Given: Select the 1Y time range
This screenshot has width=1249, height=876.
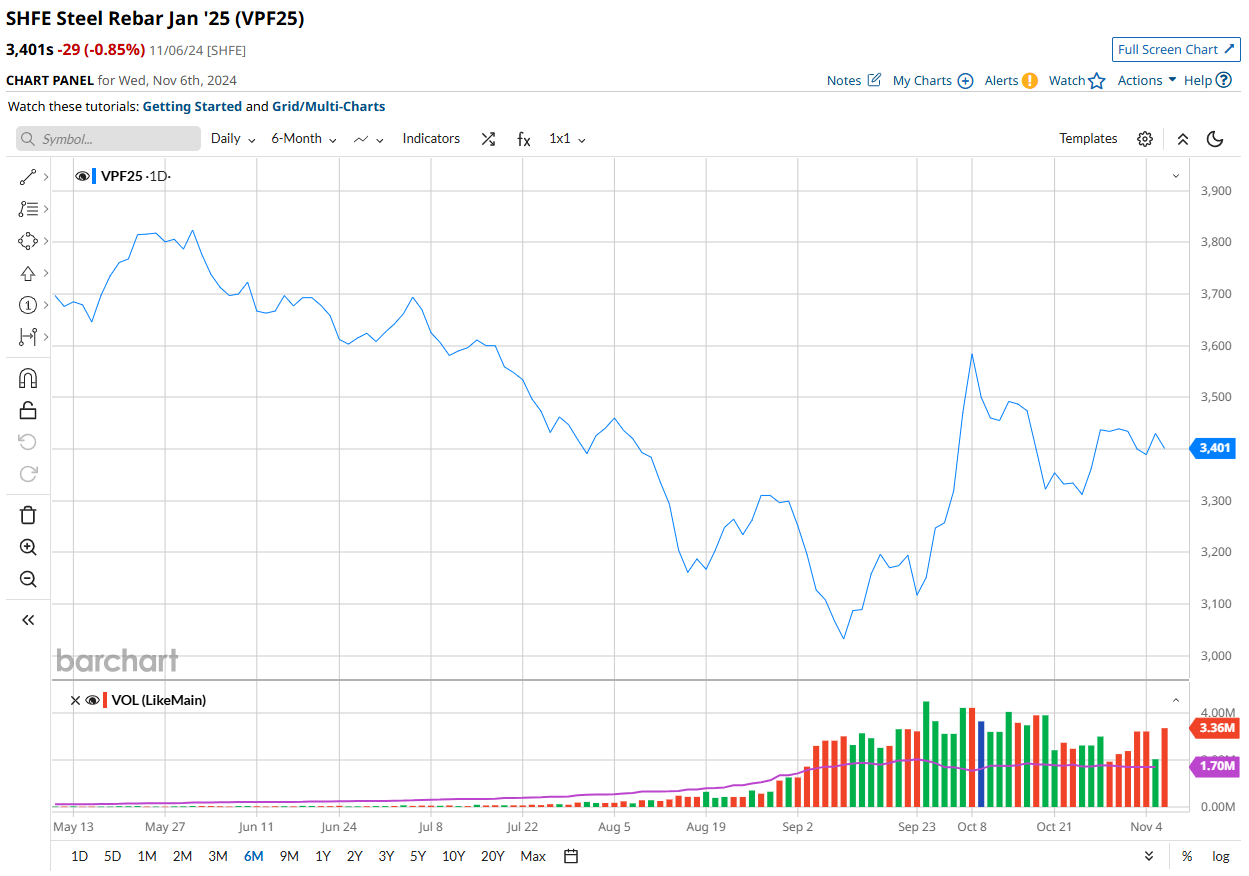Looking at the screenshot, I should (x=323, y=856).
